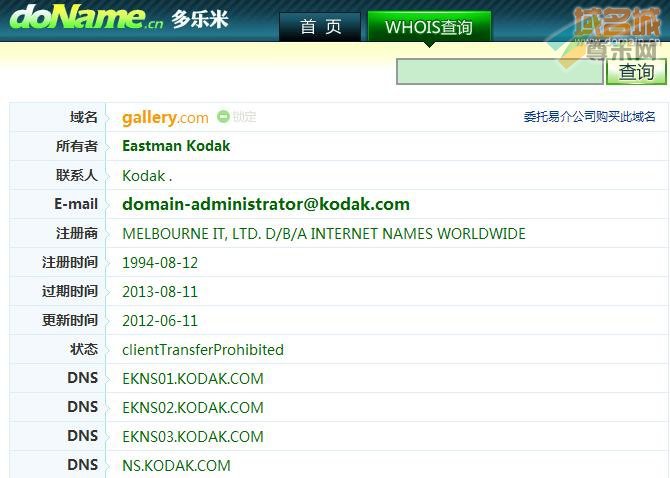
Task: Select DNS entry NS.KODAK.COM
Action: [x=176, y=466]
